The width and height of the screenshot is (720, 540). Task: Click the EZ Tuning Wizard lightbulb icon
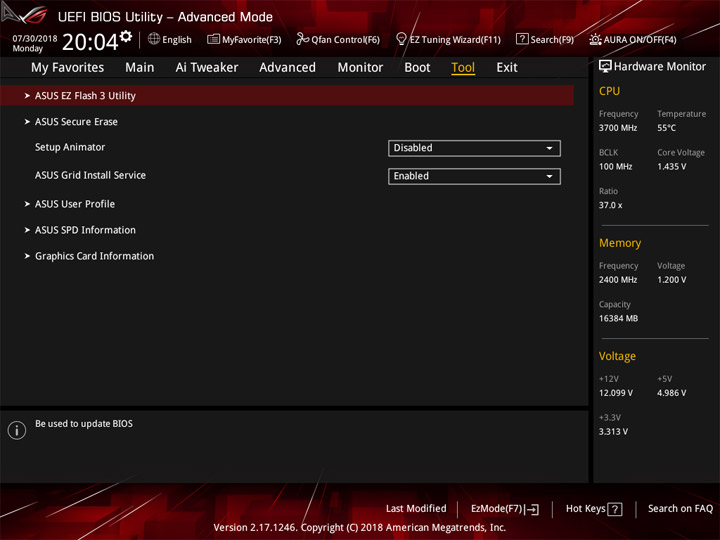pyautogui.click(x=401, y=39)
